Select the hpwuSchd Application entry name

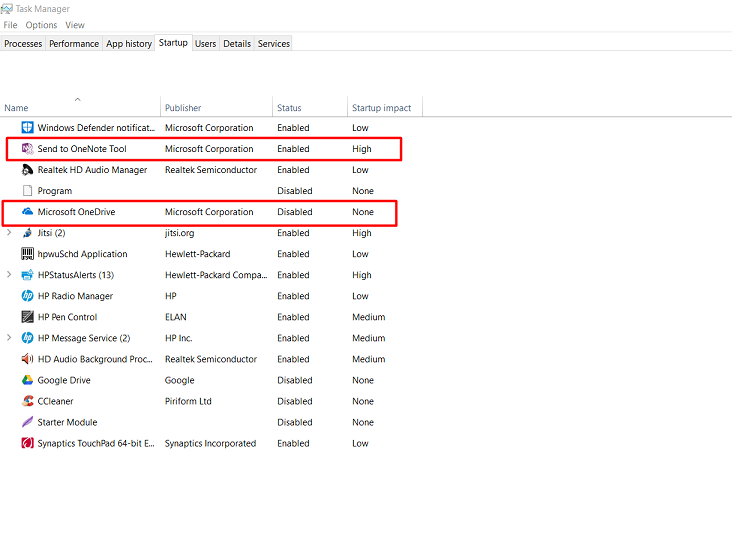(82, 253)
